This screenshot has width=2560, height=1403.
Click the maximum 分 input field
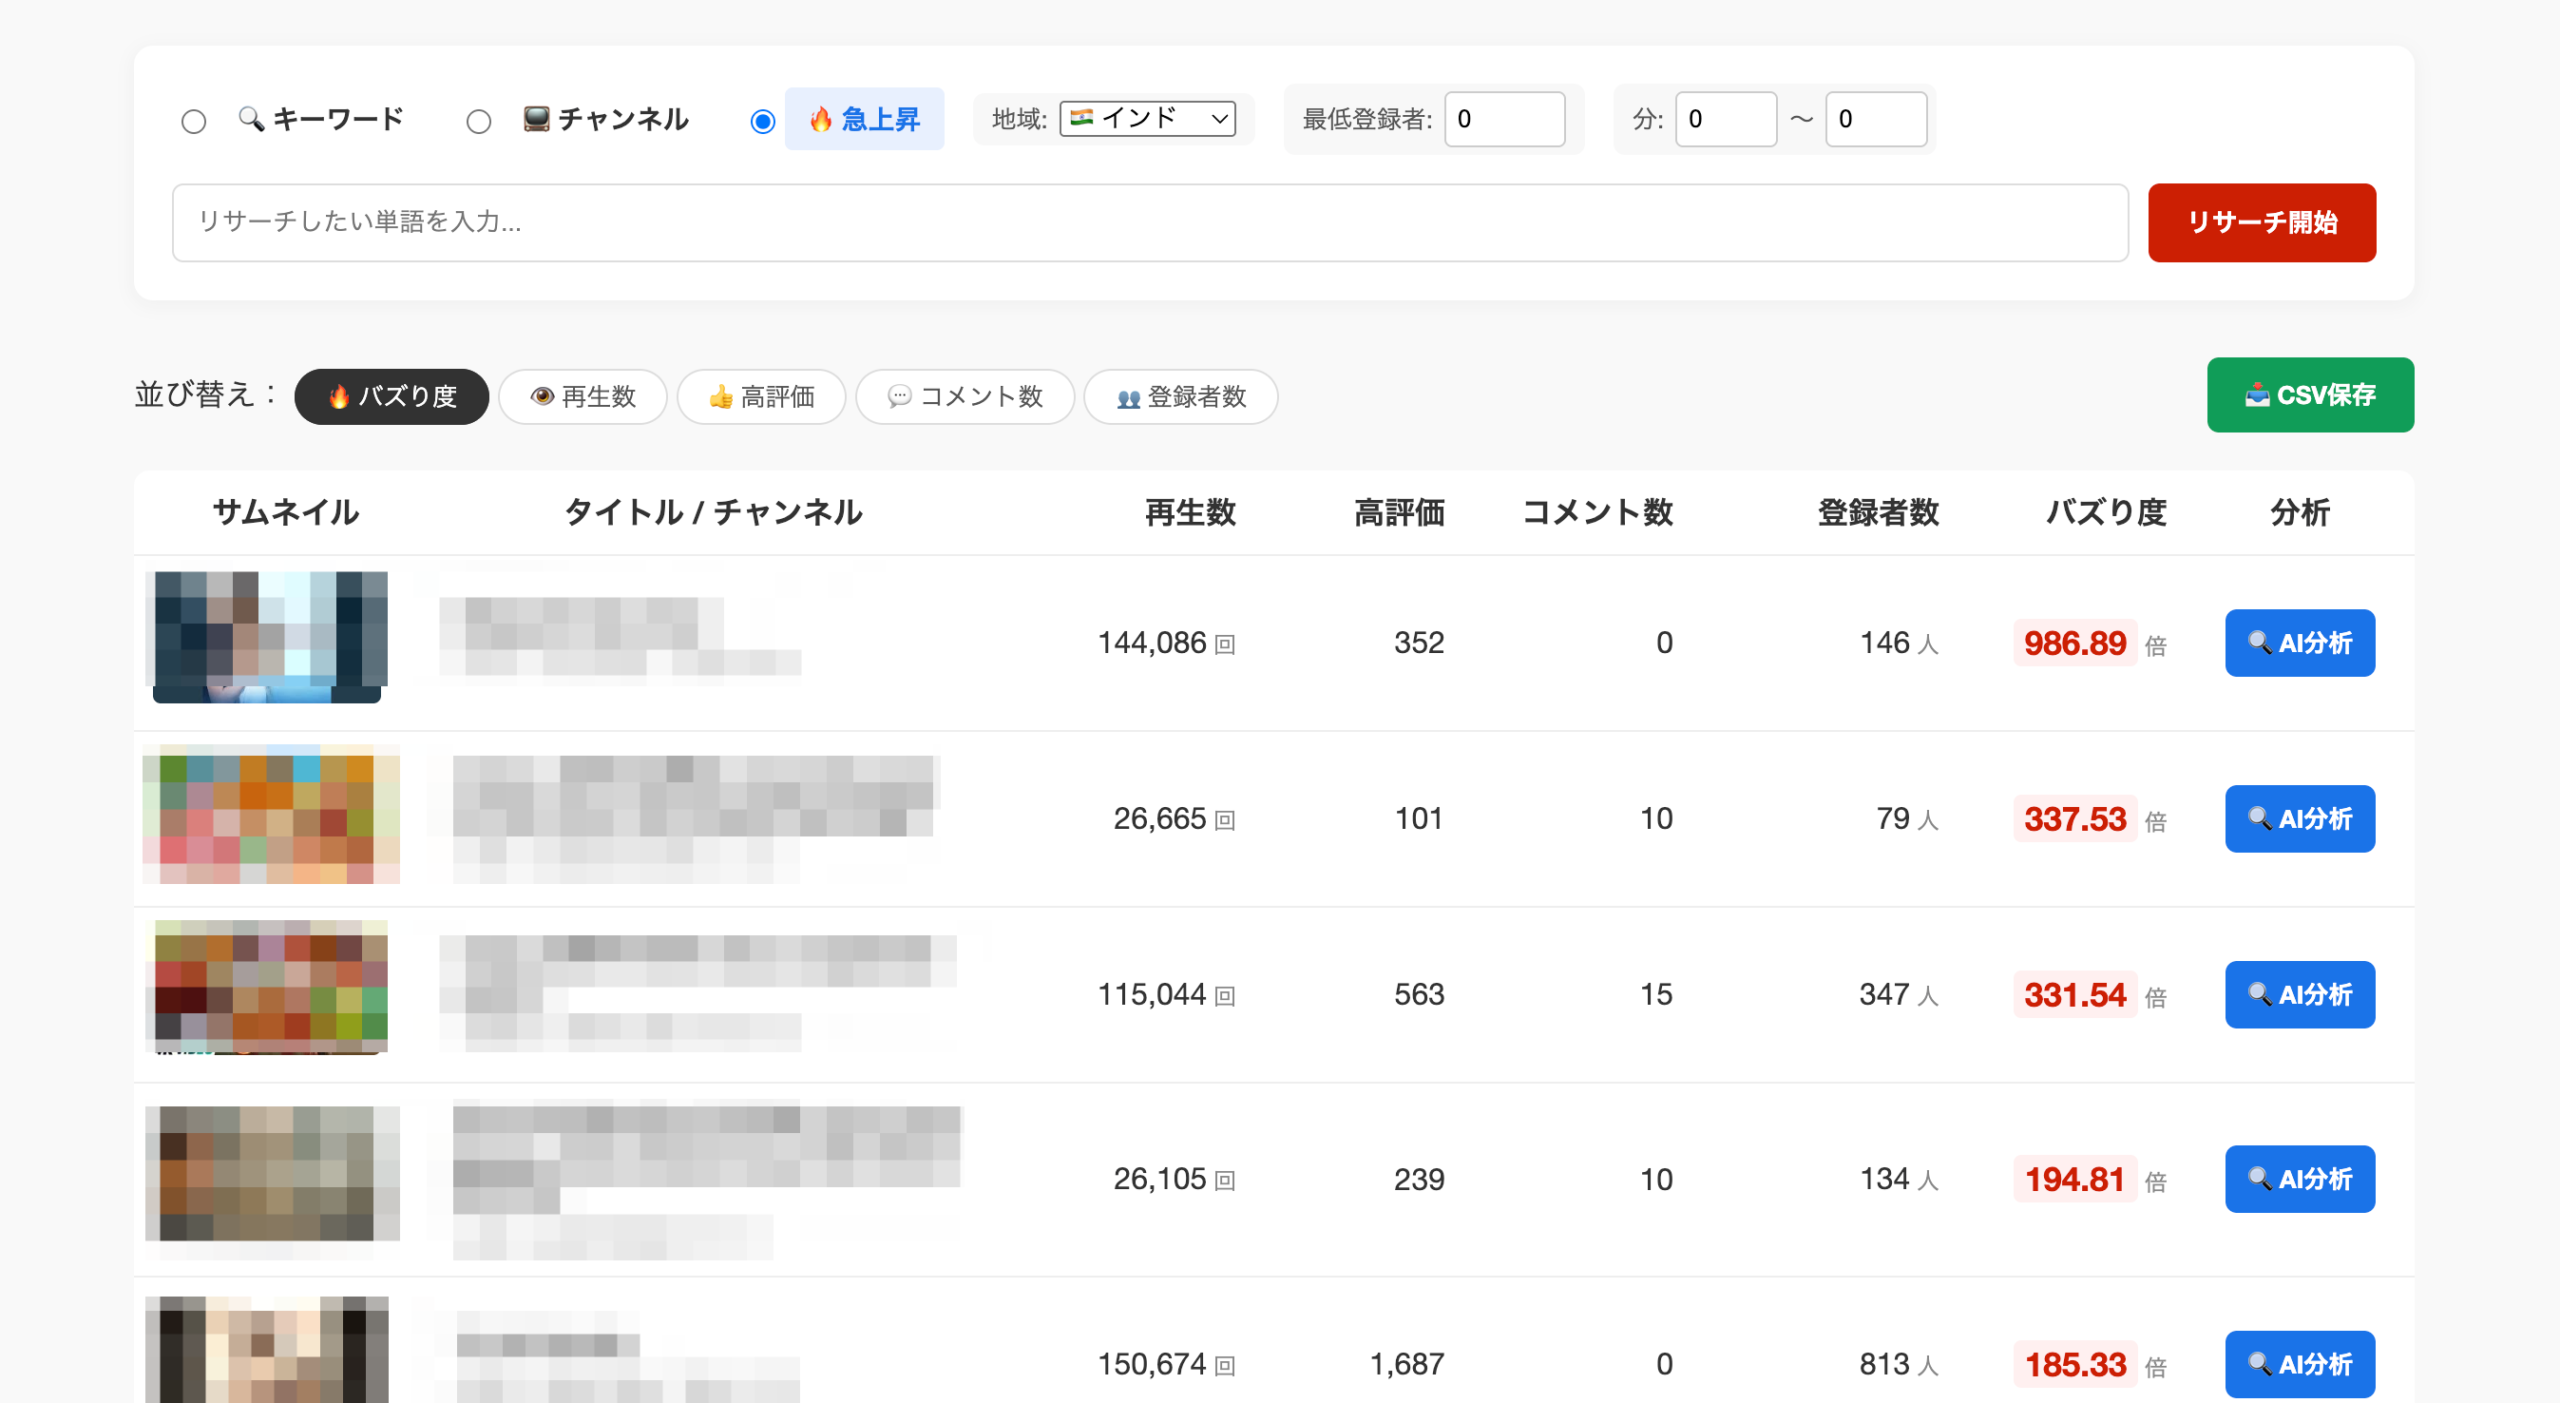pos(1875,119)
